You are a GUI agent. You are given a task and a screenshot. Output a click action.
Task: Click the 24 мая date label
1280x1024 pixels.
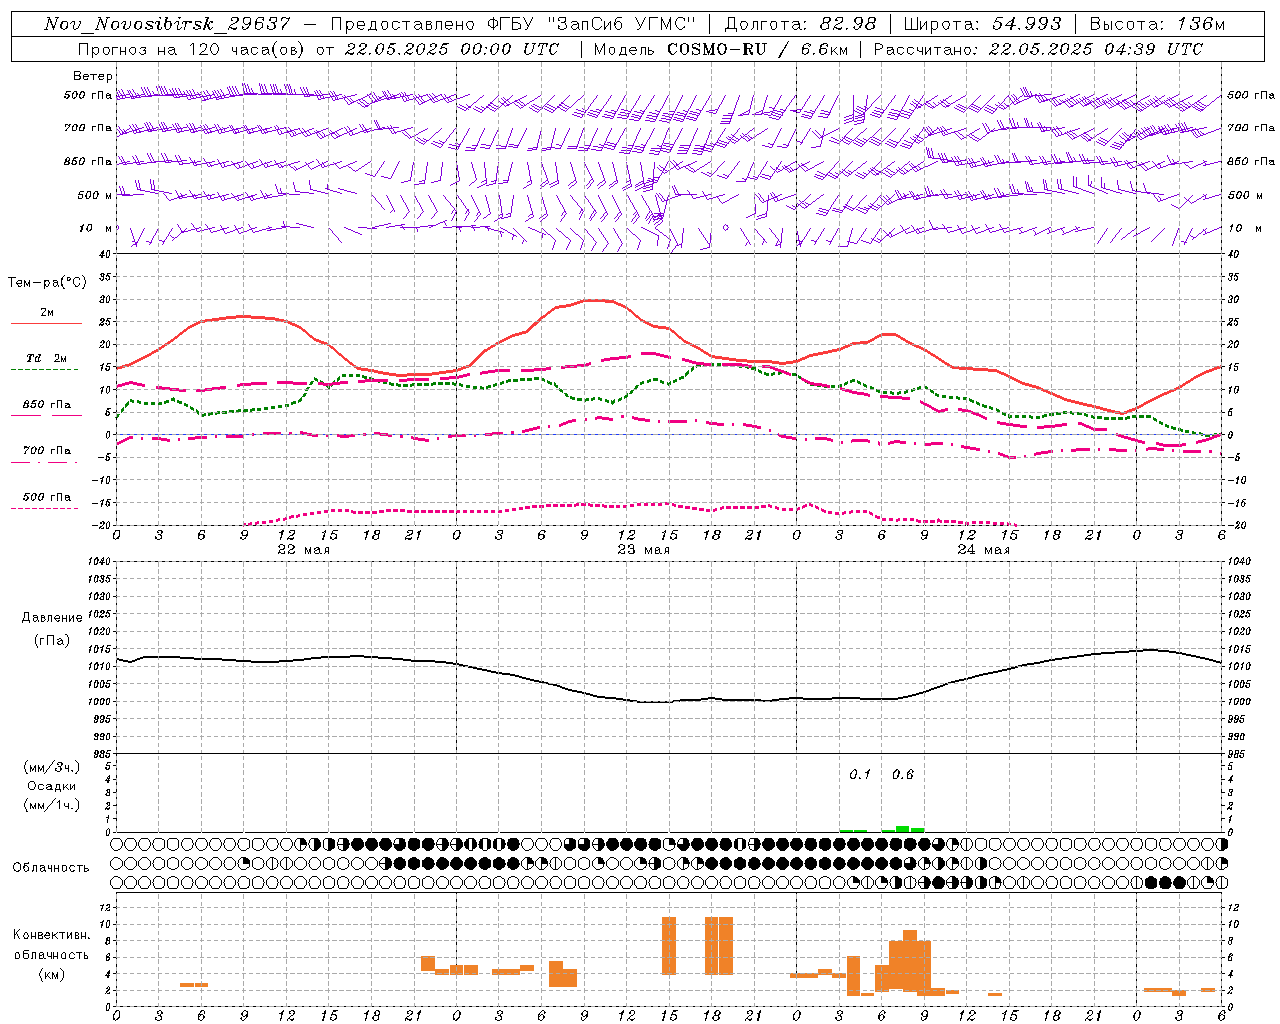(x=983, y=550)
